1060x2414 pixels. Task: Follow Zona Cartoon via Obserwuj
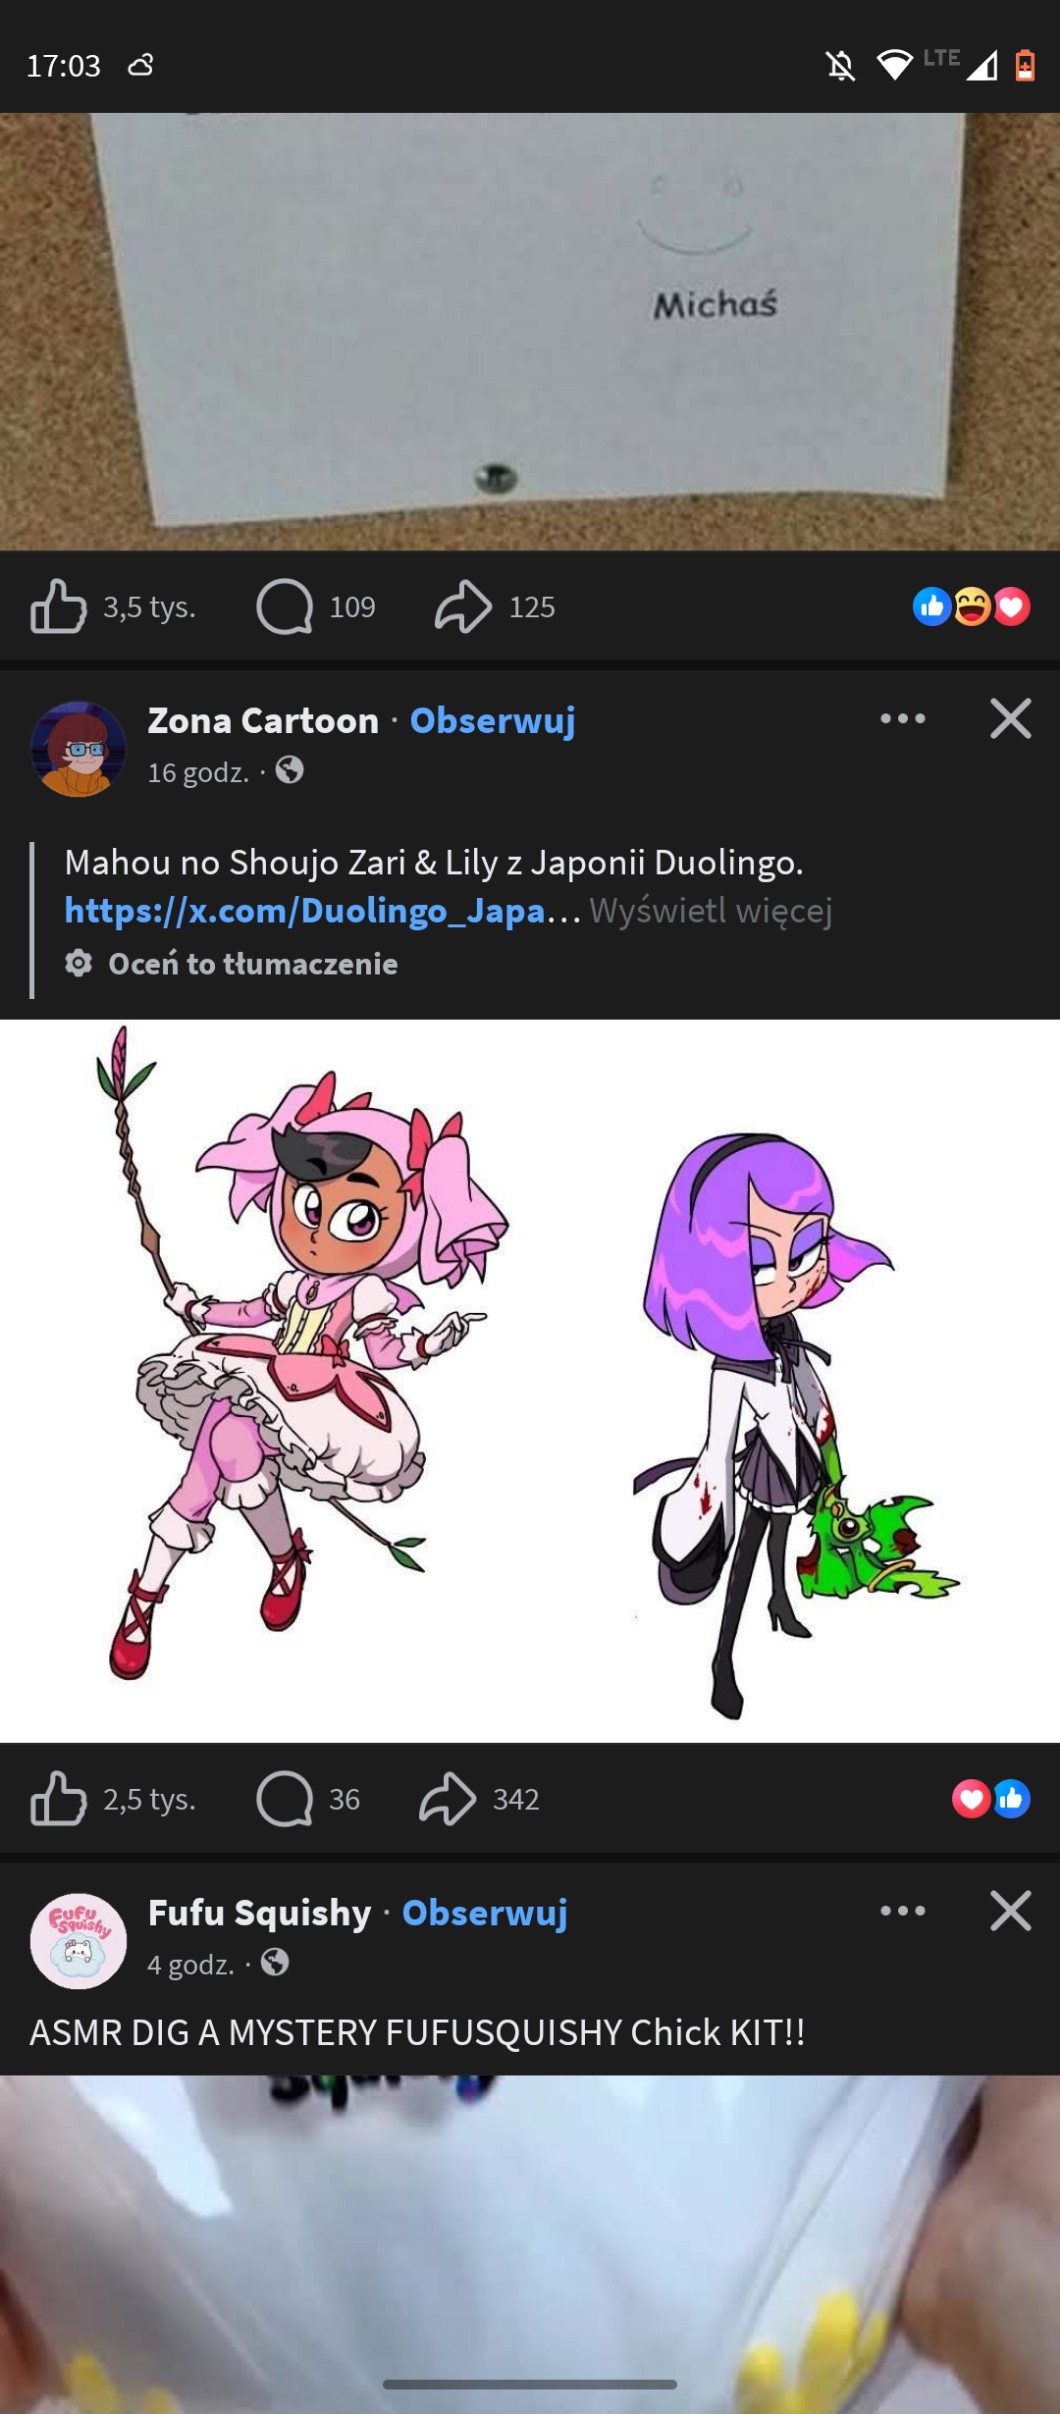(x=493, y=720)
